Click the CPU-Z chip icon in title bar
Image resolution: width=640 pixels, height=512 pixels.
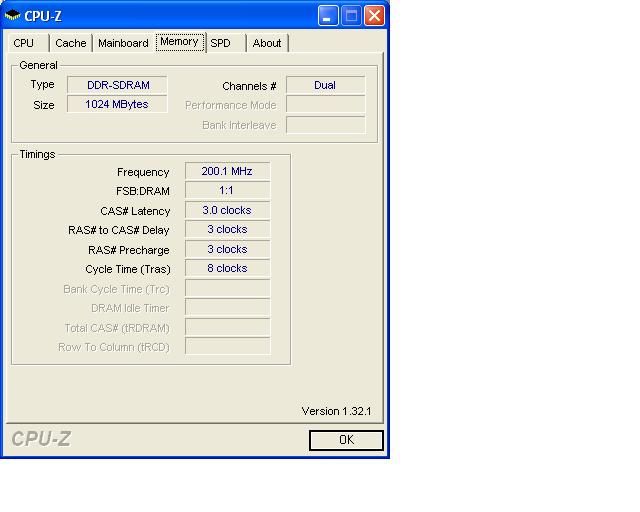click(x=12, y=16)
